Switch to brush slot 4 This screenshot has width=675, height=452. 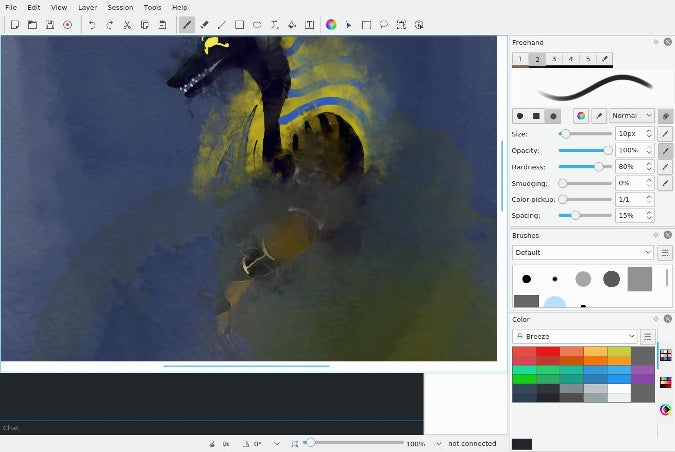[571, 59]
